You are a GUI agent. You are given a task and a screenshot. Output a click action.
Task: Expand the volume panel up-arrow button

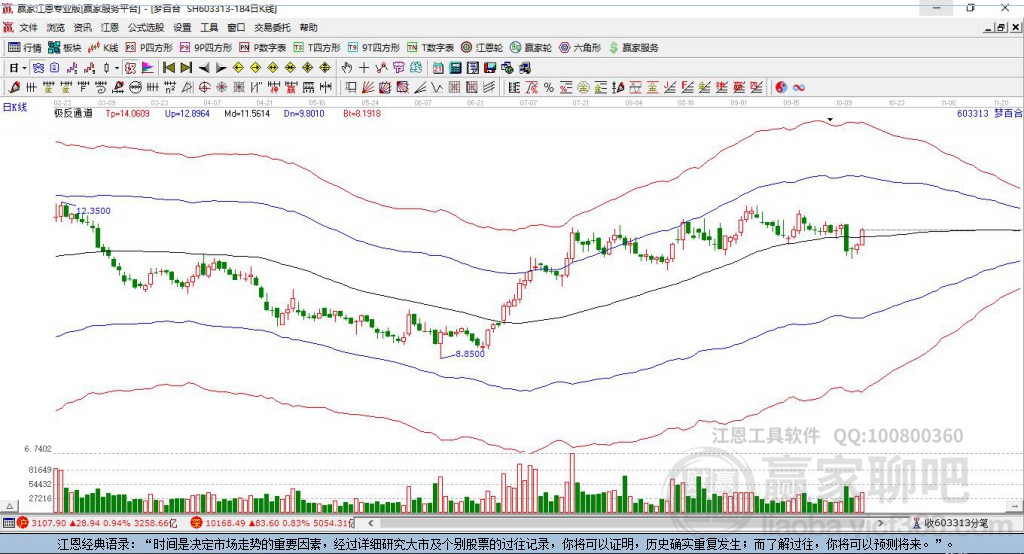pyautogui.click(x=9, y=506)
